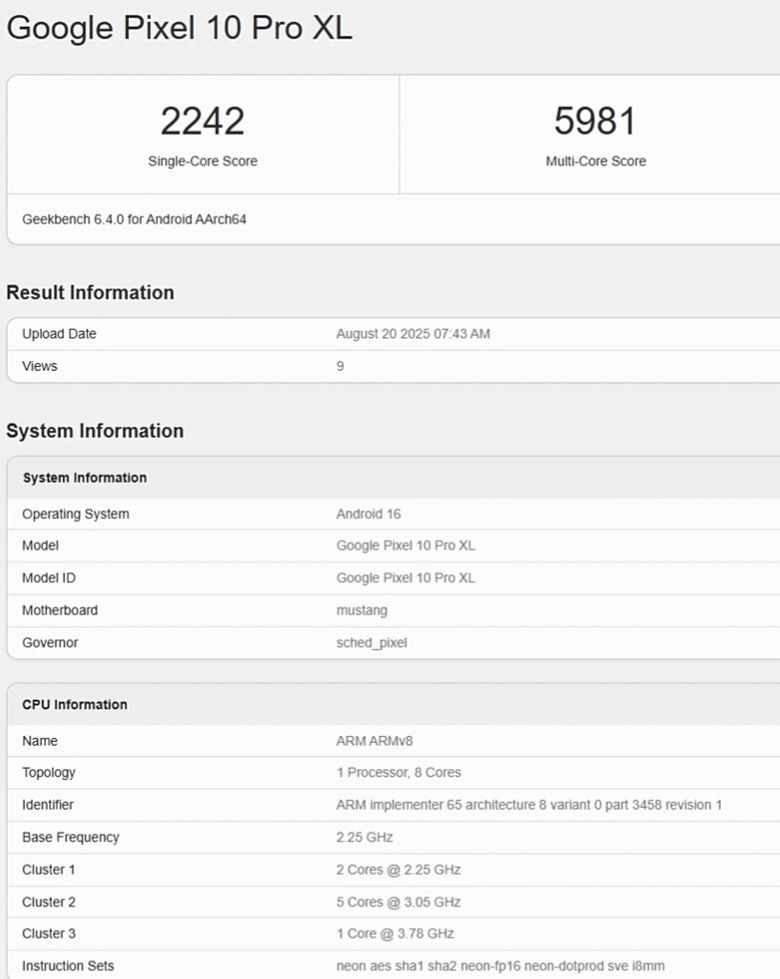Image resolution: width=780 pixels, height=979 pixels.
Task: Select the views count 9
Action: tap(340, 366)
